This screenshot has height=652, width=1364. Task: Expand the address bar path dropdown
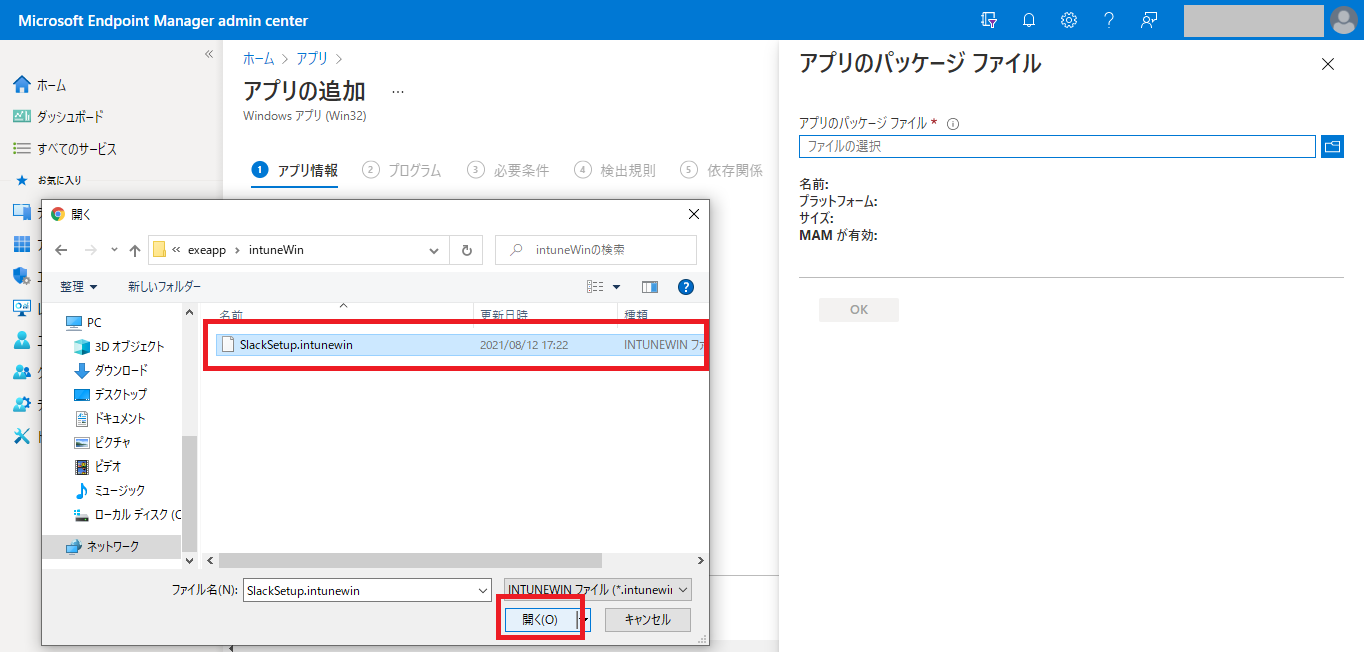coord(434,250)
